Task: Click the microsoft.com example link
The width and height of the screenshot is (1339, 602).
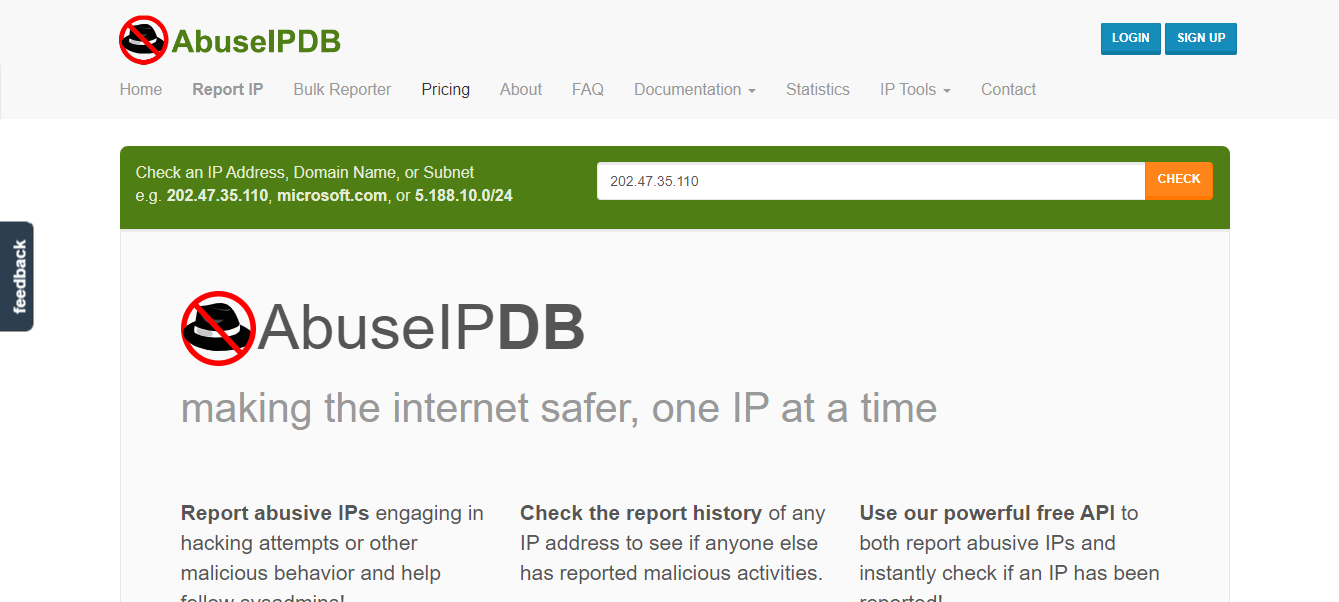Action: pos(331,195)
